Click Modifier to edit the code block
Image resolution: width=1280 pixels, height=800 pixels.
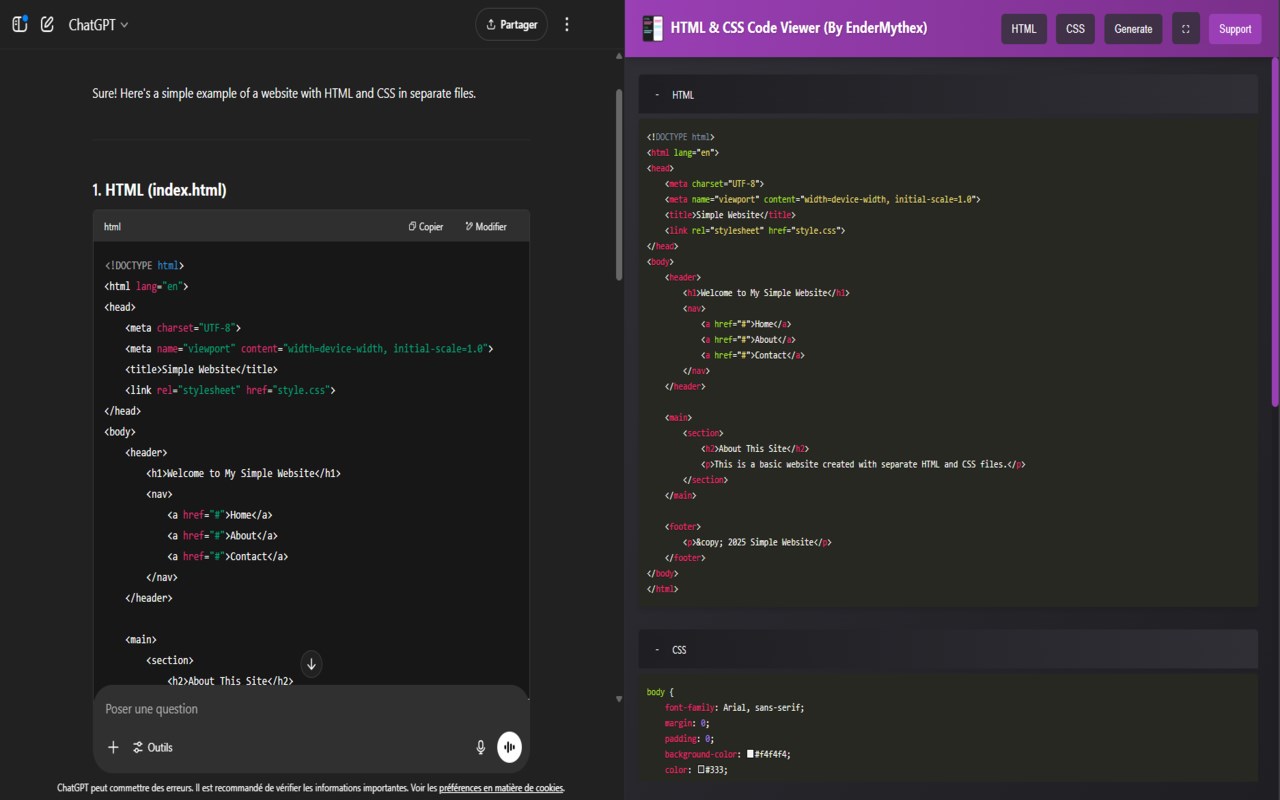pyautogui.click(x=486, y=227)
